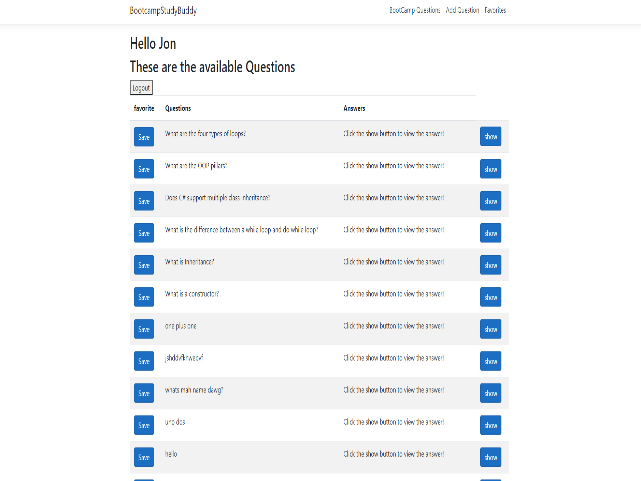
Task: Click question text 'What are the OOP pillars?'
Action: click(196, 166)
